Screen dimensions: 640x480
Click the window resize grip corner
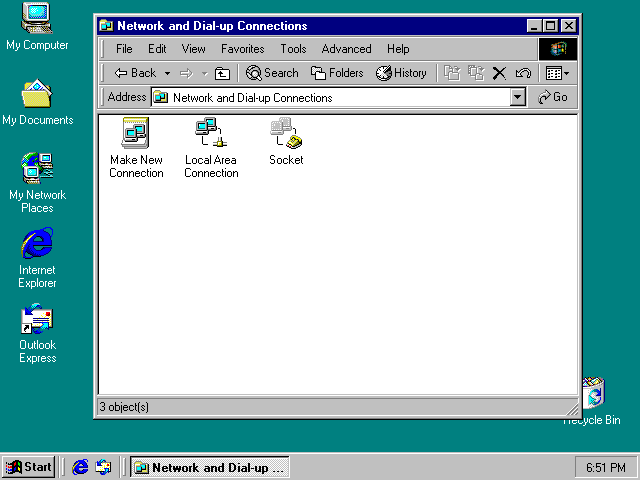click(573, 409)
